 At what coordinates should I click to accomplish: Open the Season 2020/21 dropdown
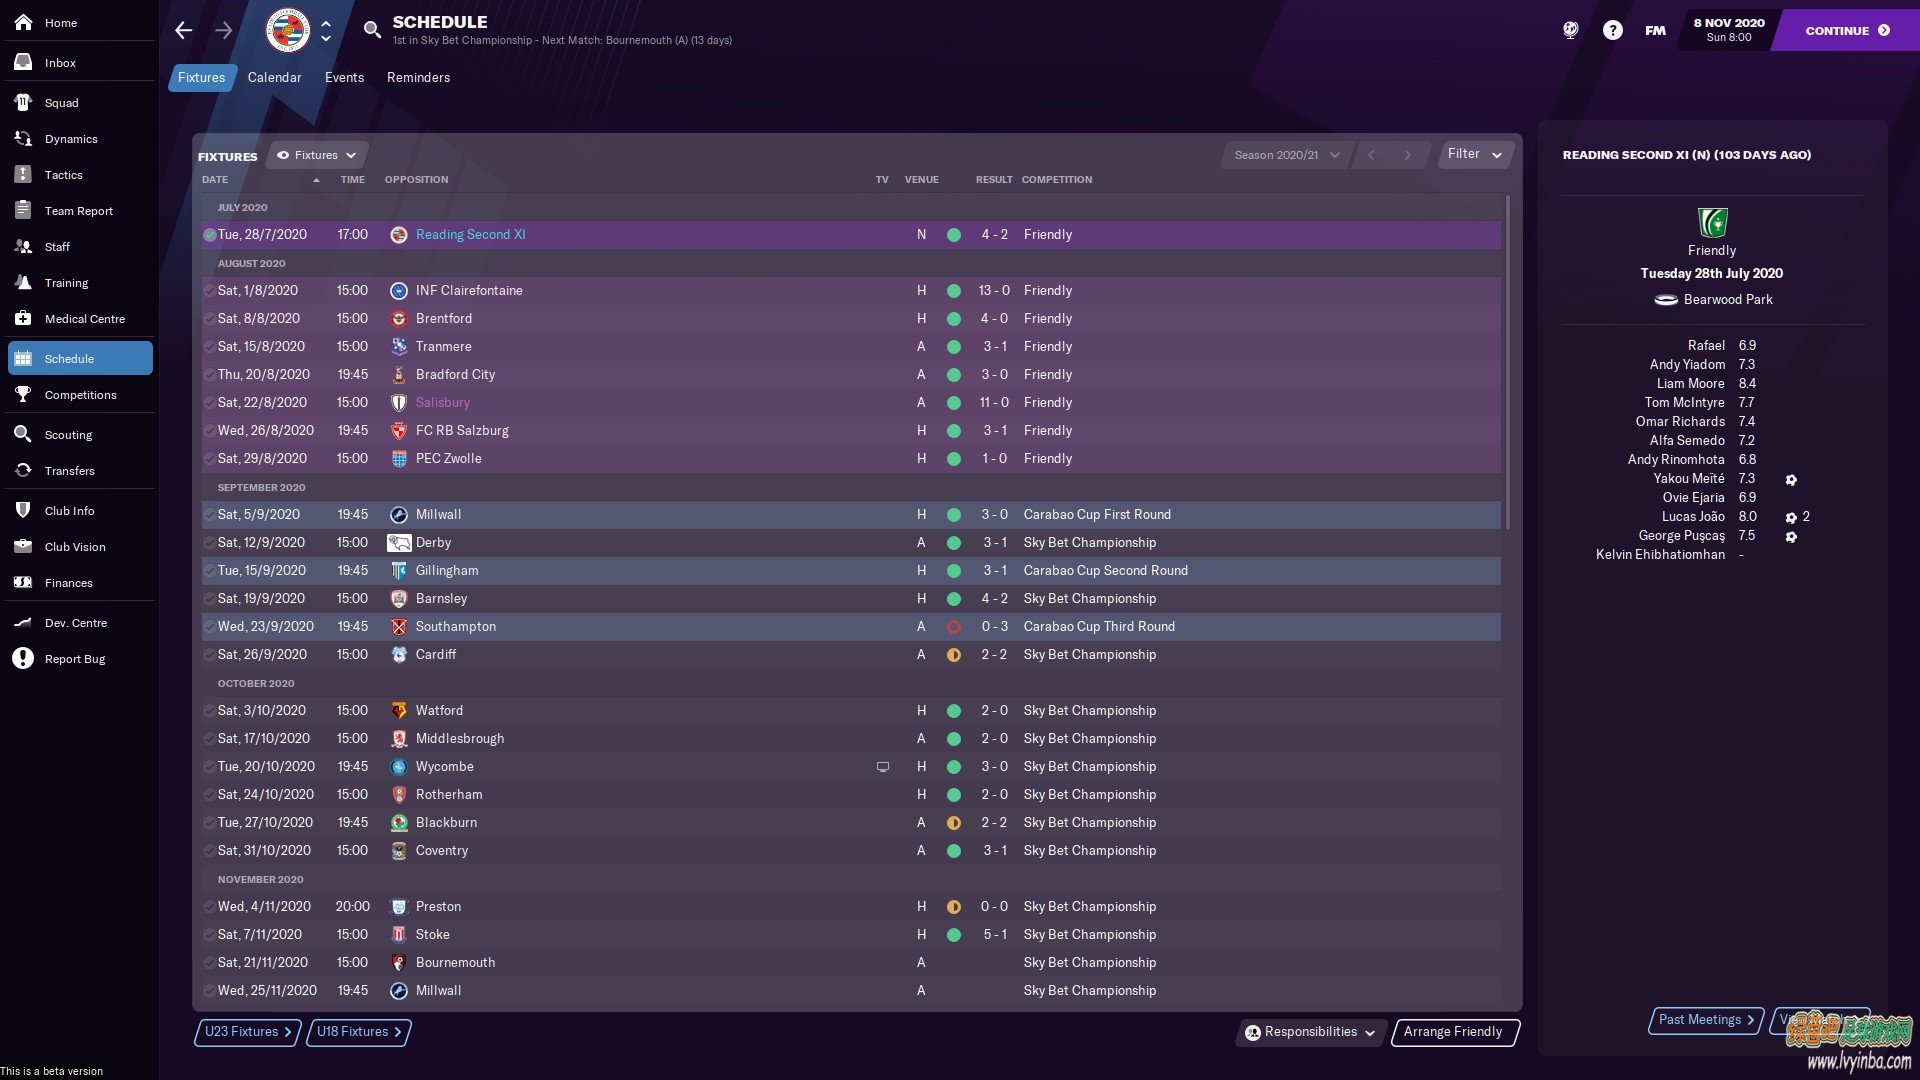pyautogui.click(x=1286, y=155)
